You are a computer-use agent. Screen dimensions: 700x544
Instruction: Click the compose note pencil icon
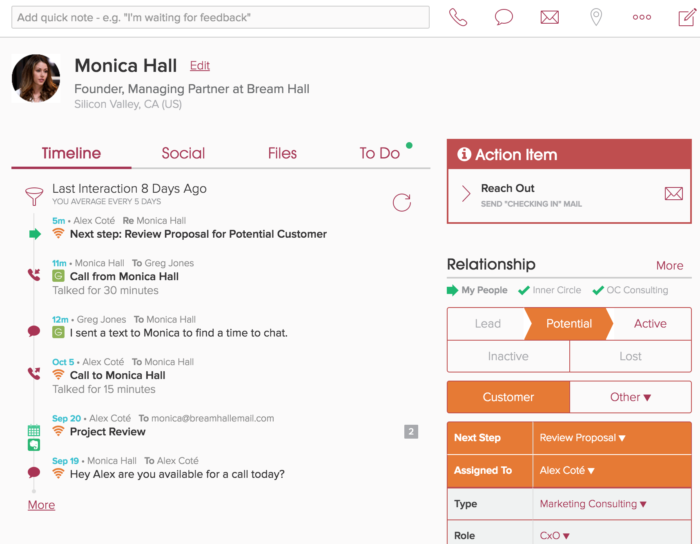[x=688, y=17]
